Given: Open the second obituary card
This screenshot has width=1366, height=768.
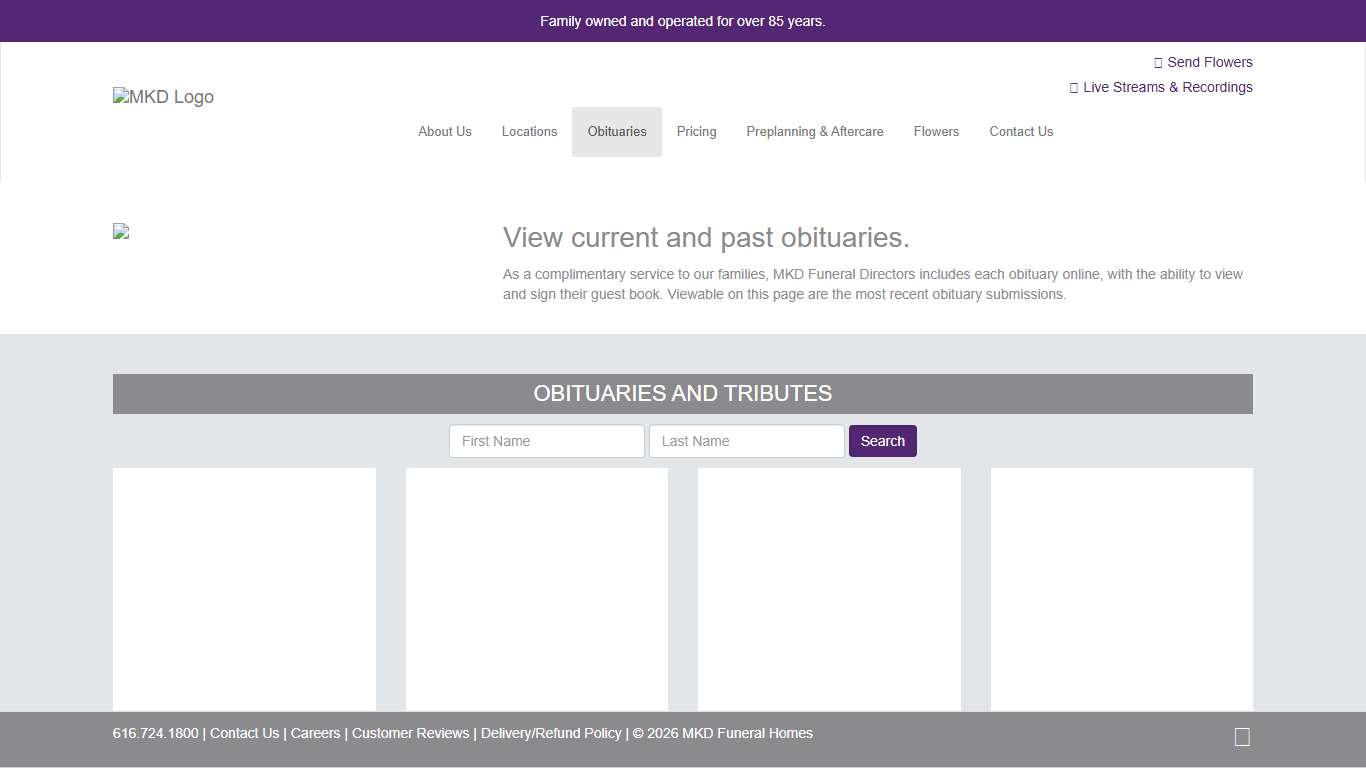Looking at the screenshot, I should coord(536,588).
